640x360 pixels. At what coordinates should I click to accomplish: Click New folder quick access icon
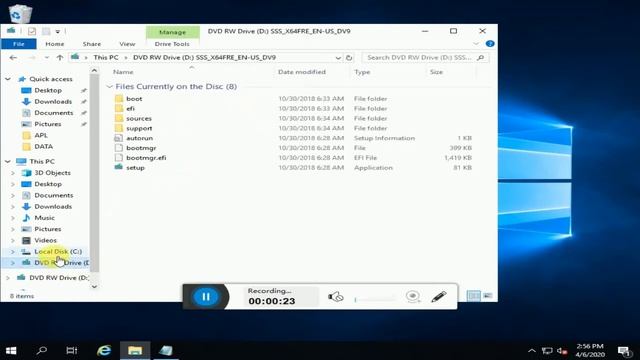[x=46, y=31]
